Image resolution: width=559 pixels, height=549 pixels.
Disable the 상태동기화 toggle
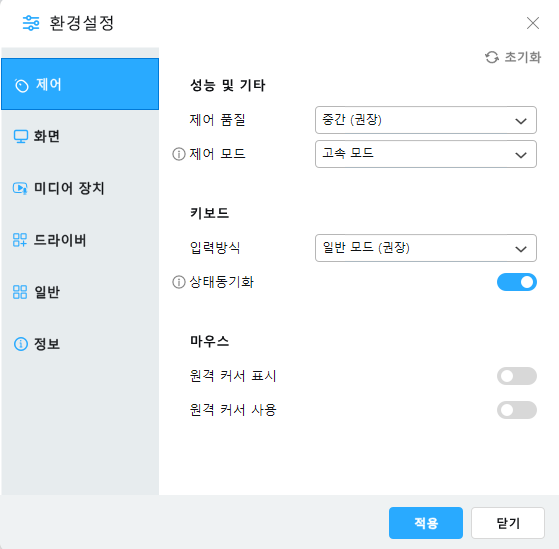tap(517, 282)
